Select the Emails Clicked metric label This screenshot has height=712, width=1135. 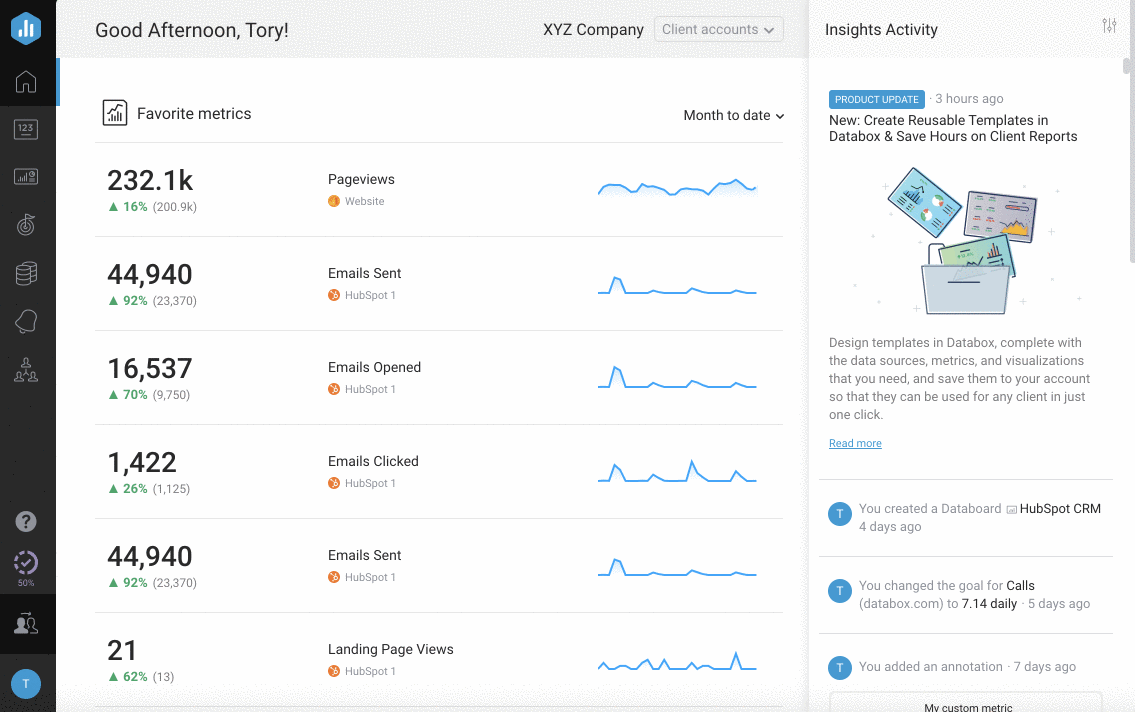pos(373,462)
